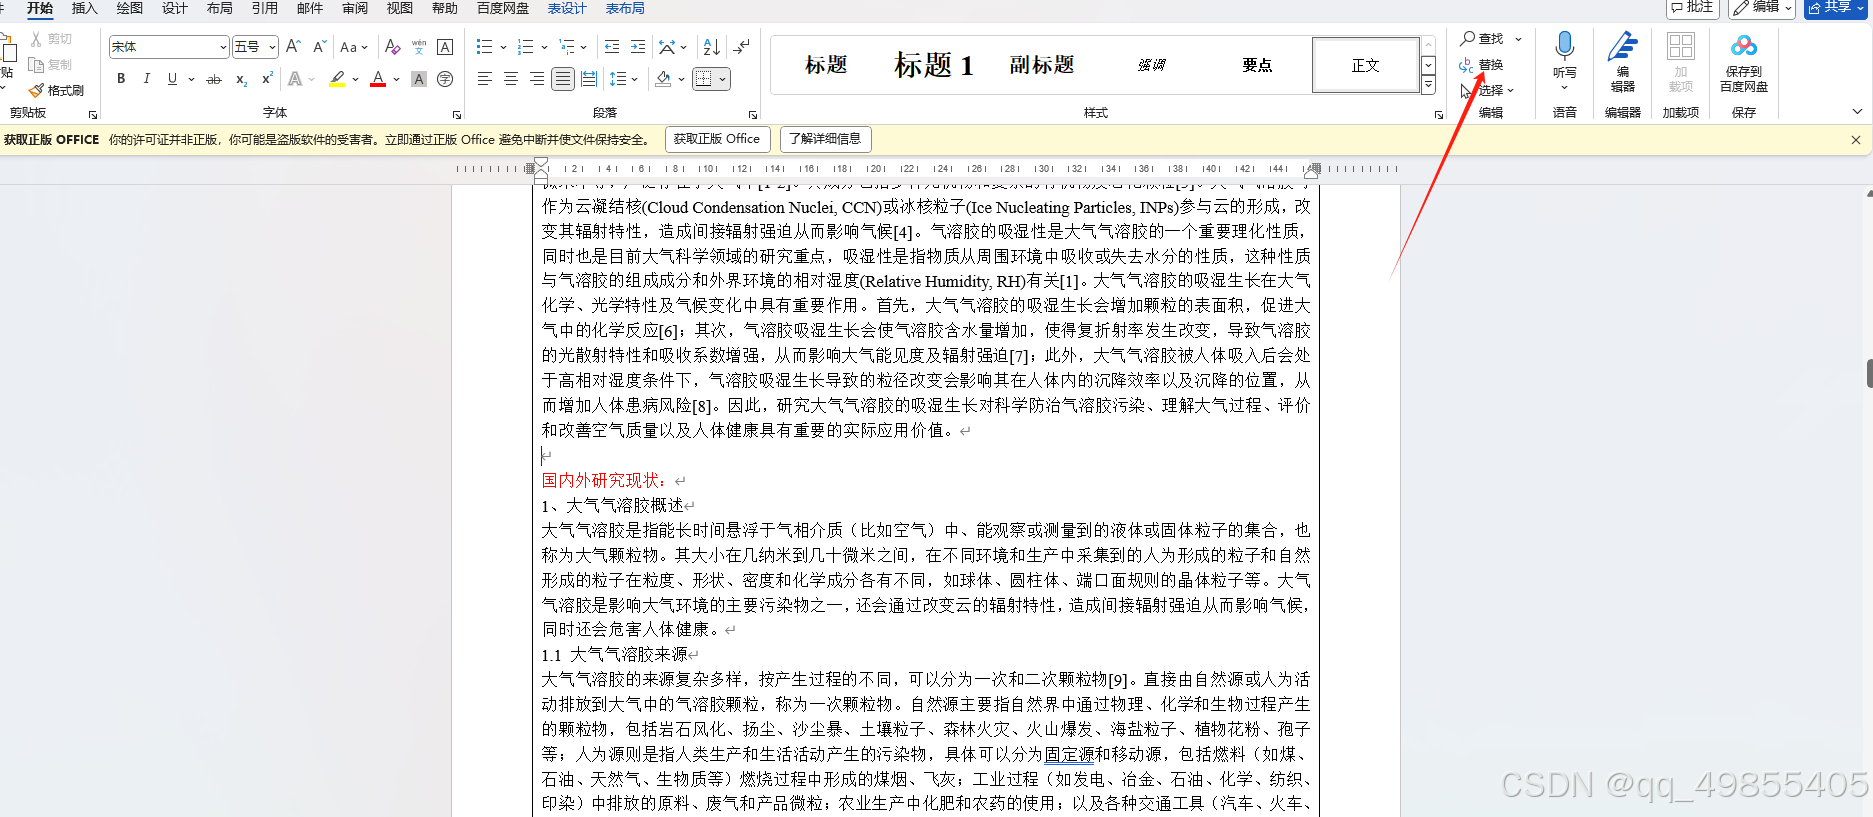This screenshot has height=817, width=1873.
Task: Apply character border icon
Action: (x=445, y=47)
